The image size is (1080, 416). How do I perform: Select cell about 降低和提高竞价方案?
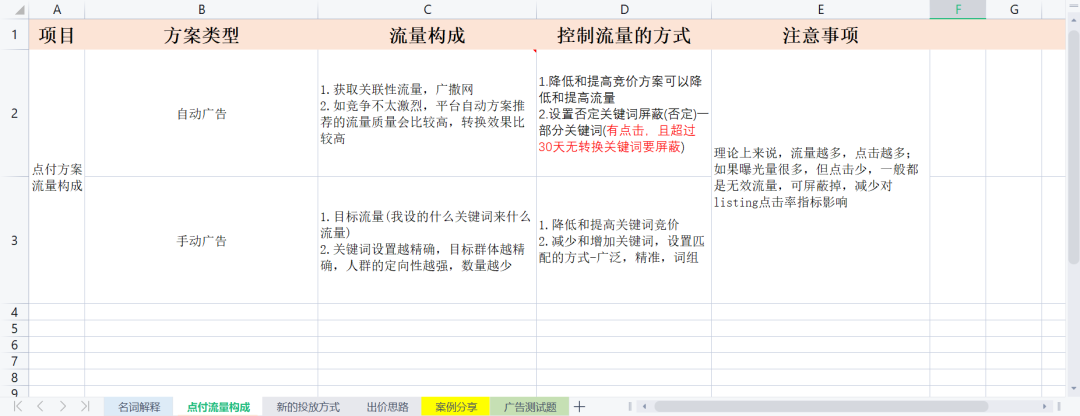(x=624, y=113)
